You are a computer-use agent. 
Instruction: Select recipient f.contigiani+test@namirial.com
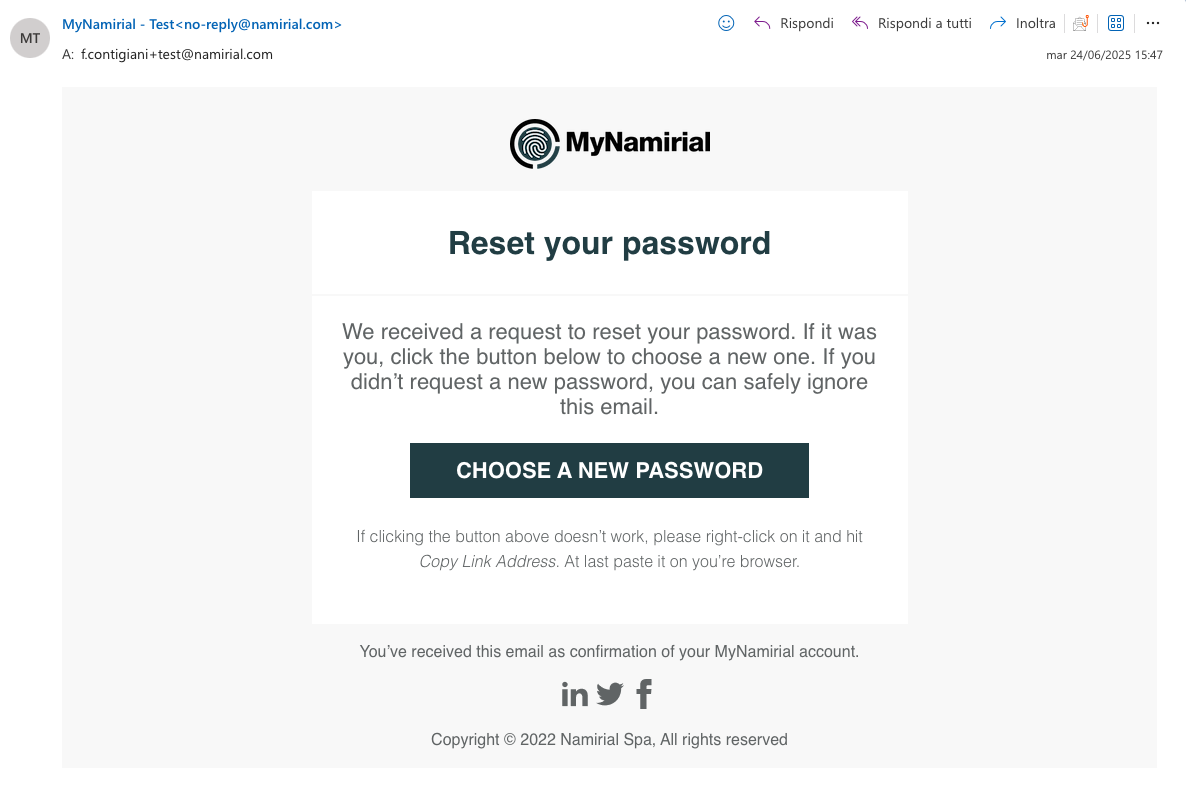pyautogui.click(x=177, y=55)
